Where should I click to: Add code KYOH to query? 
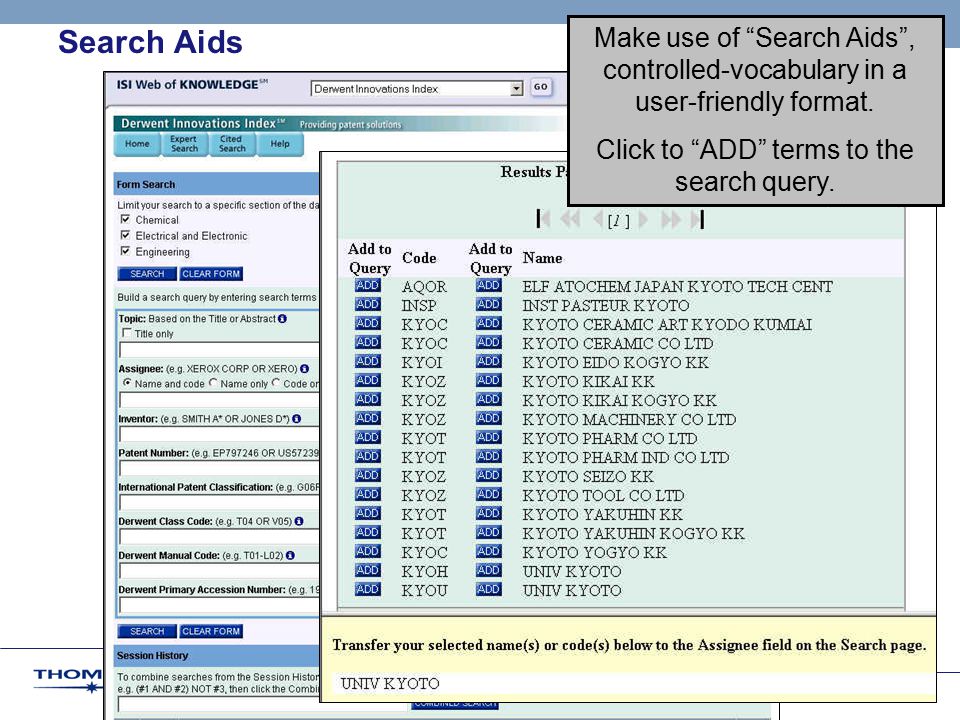367,570
